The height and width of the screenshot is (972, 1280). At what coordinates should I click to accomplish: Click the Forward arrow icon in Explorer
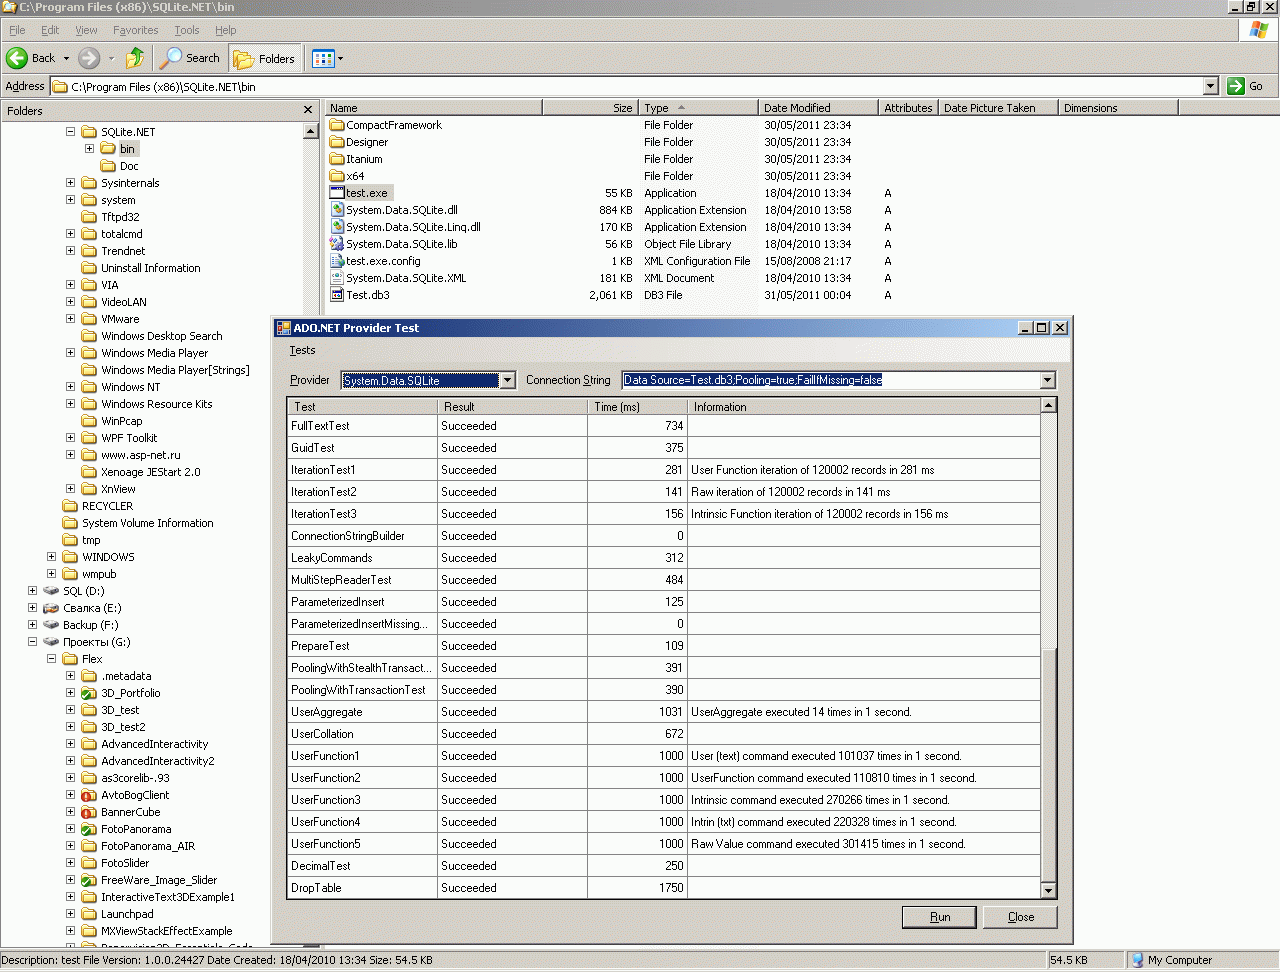pos(89,58)
